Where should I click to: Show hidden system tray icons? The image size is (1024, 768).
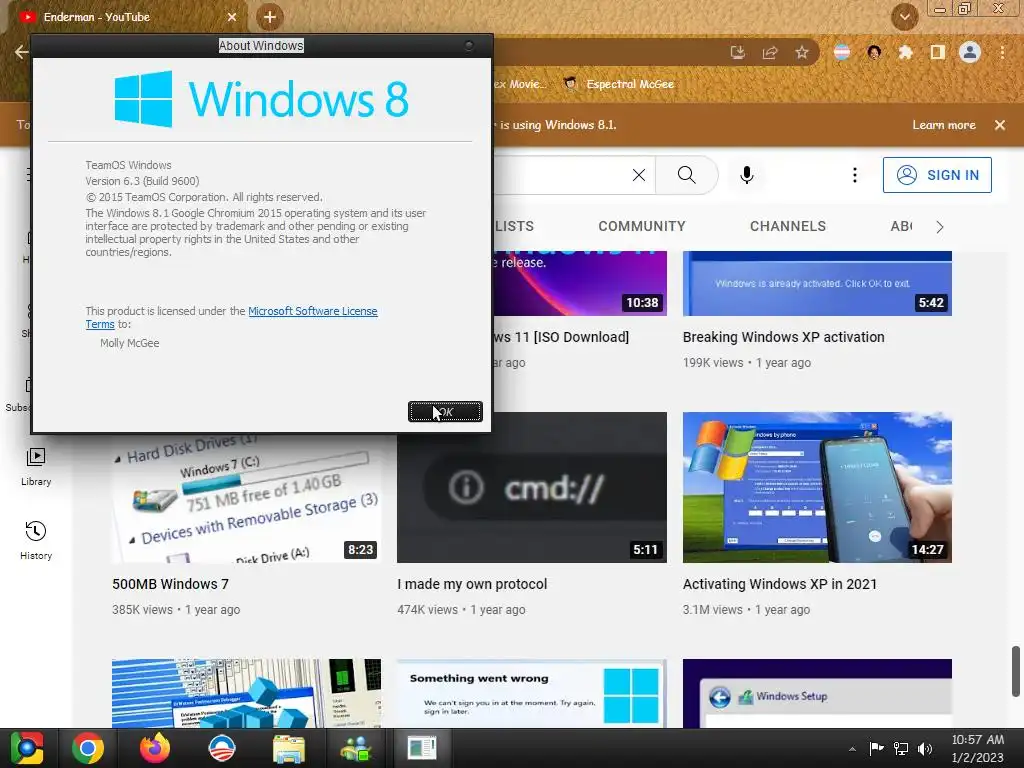click(852, 750)
